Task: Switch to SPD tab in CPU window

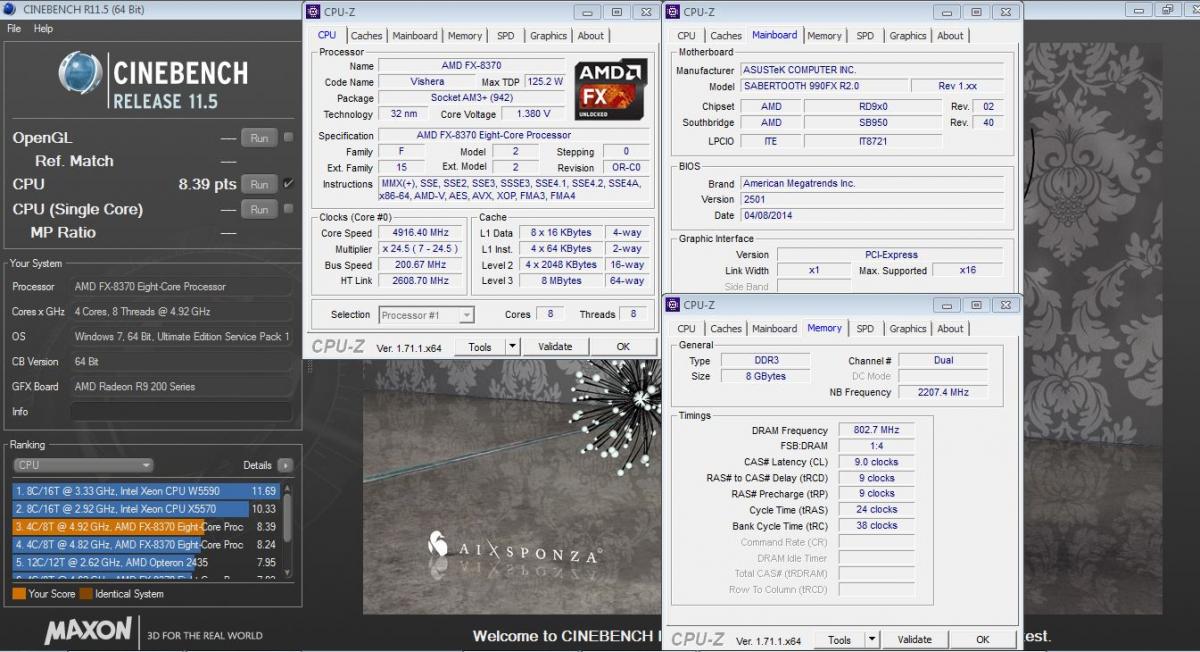Action: [506, 35]
